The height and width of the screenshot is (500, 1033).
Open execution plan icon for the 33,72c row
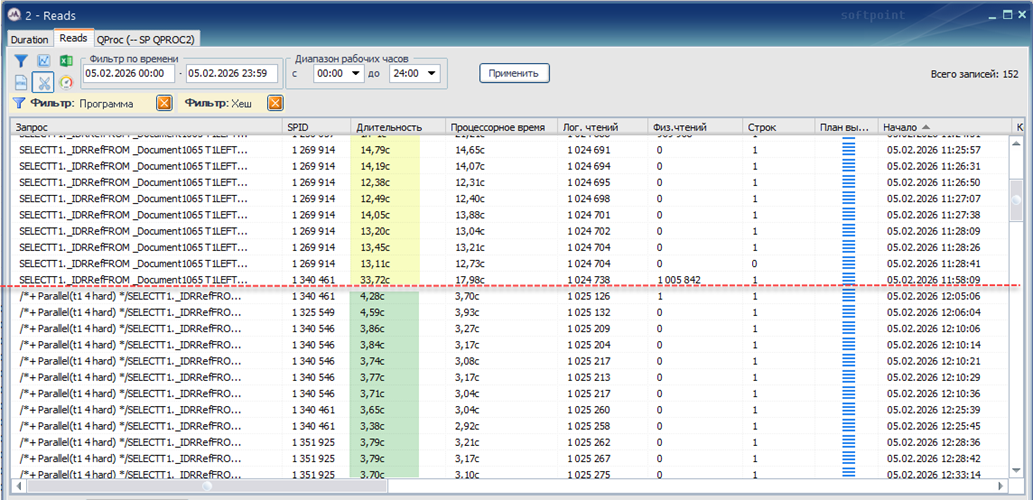coord(848,280)
